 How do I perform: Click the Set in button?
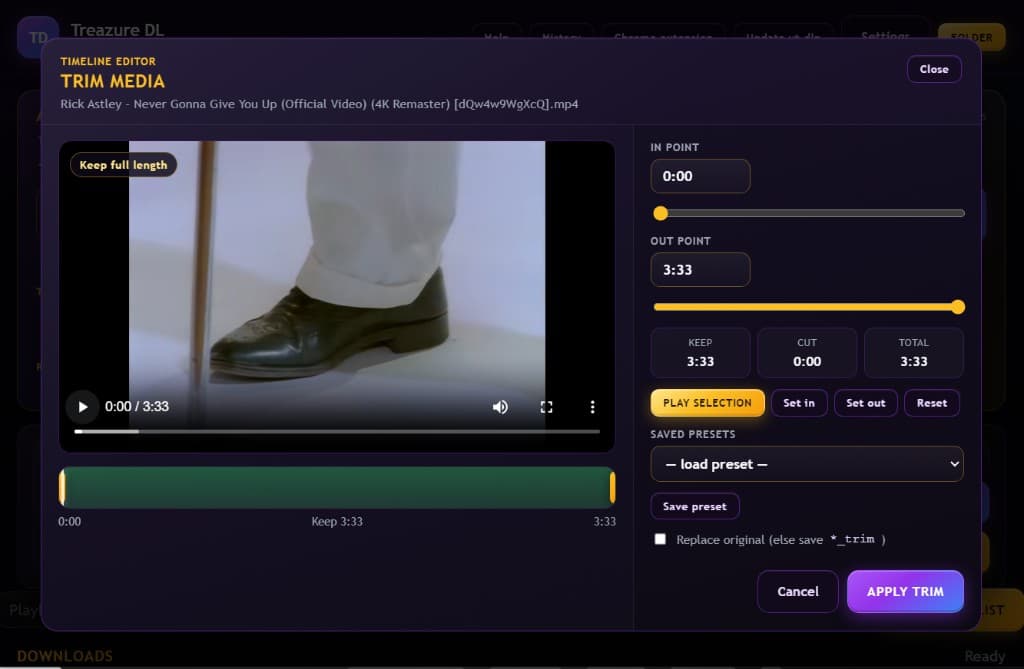tap(799, 403)
